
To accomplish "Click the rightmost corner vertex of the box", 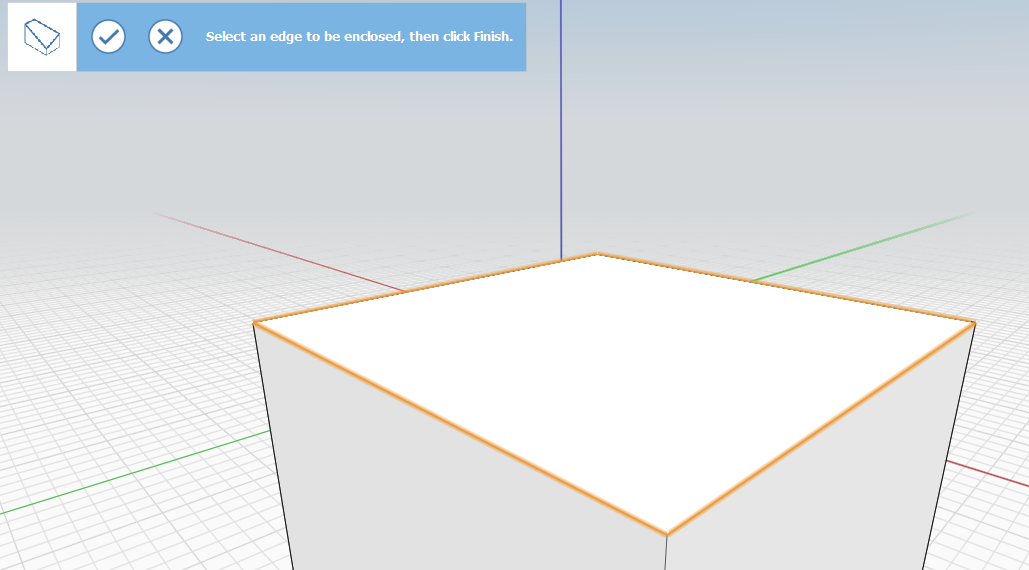I will click(974, 322).
